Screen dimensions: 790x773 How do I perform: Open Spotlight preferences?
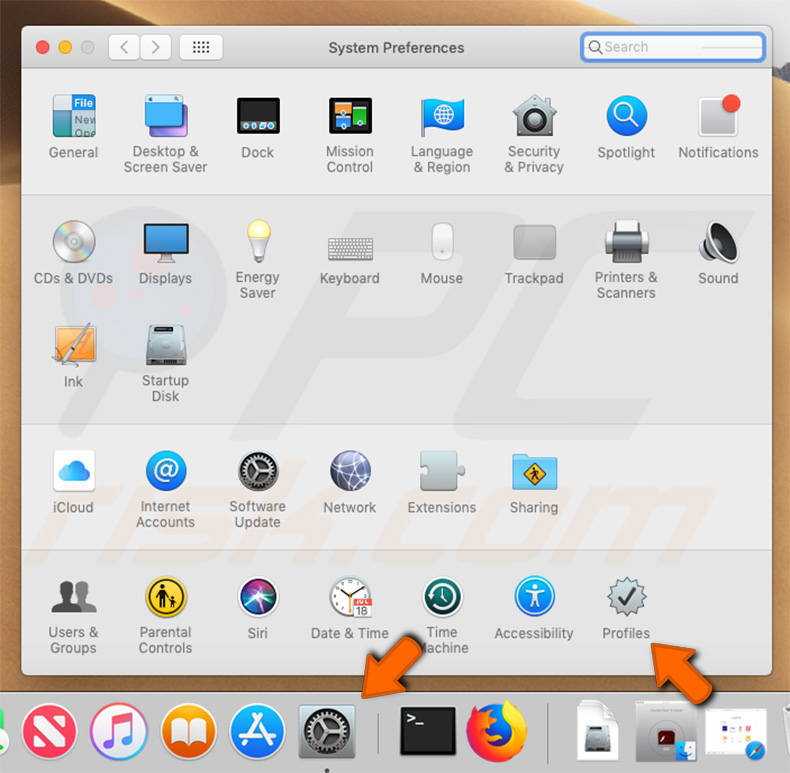point(626,116)
